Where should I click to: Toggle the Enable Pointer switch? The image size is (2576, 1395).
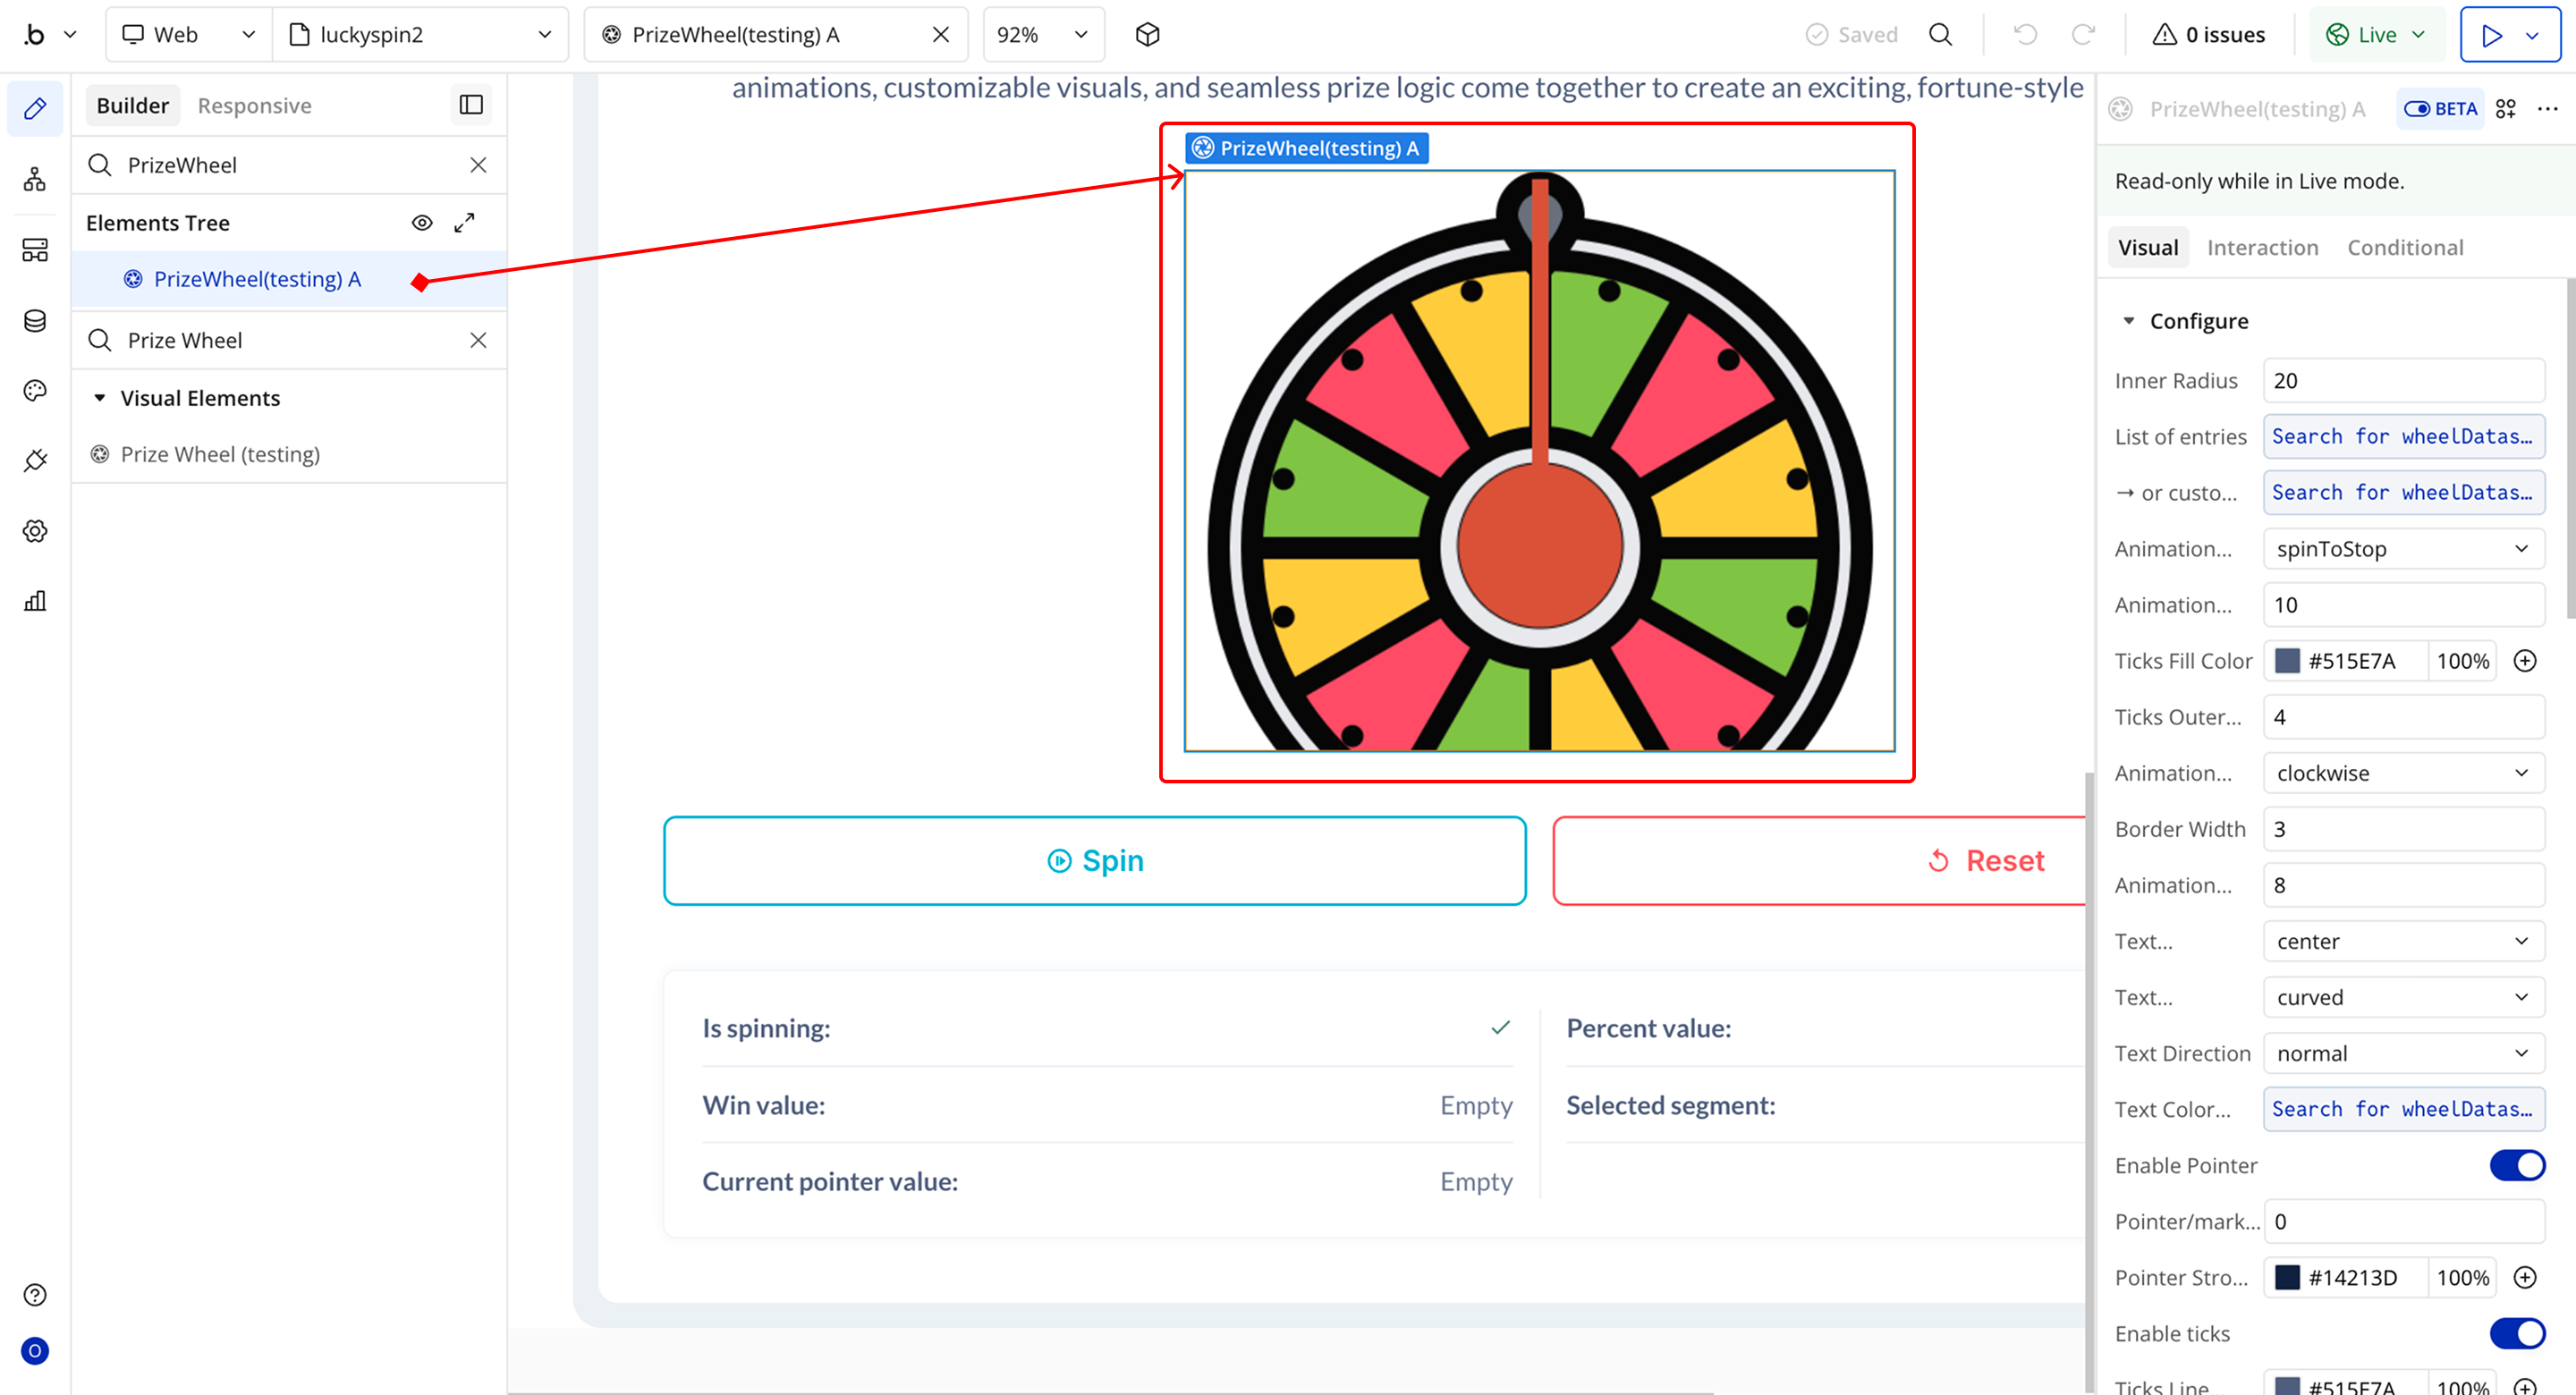click(x=2516, y=1165)
